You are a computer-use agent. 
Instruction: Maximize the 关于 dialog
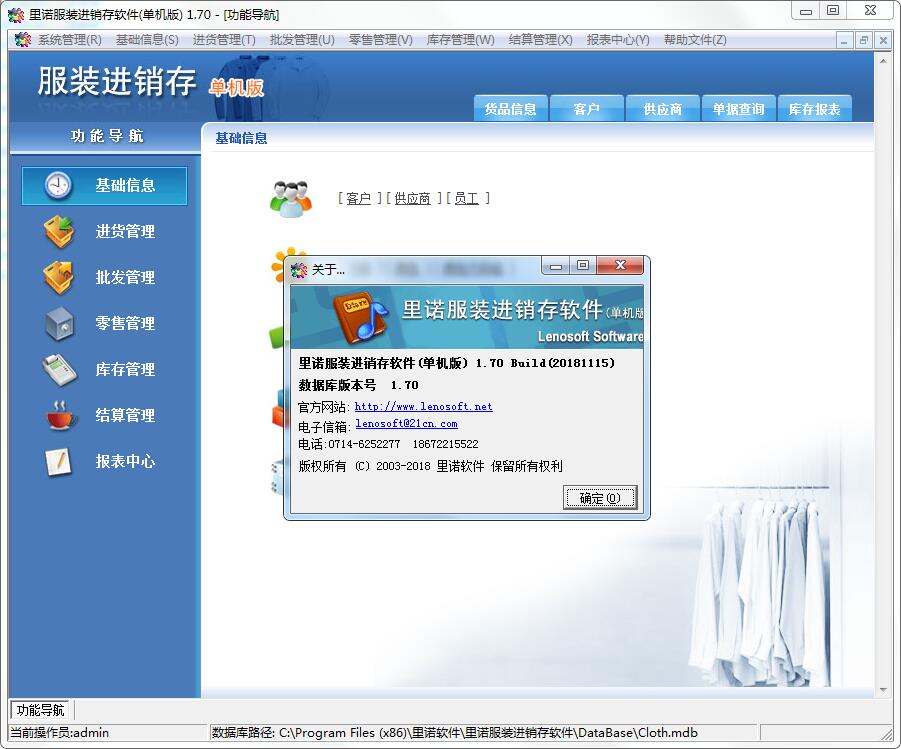(583, 265)
